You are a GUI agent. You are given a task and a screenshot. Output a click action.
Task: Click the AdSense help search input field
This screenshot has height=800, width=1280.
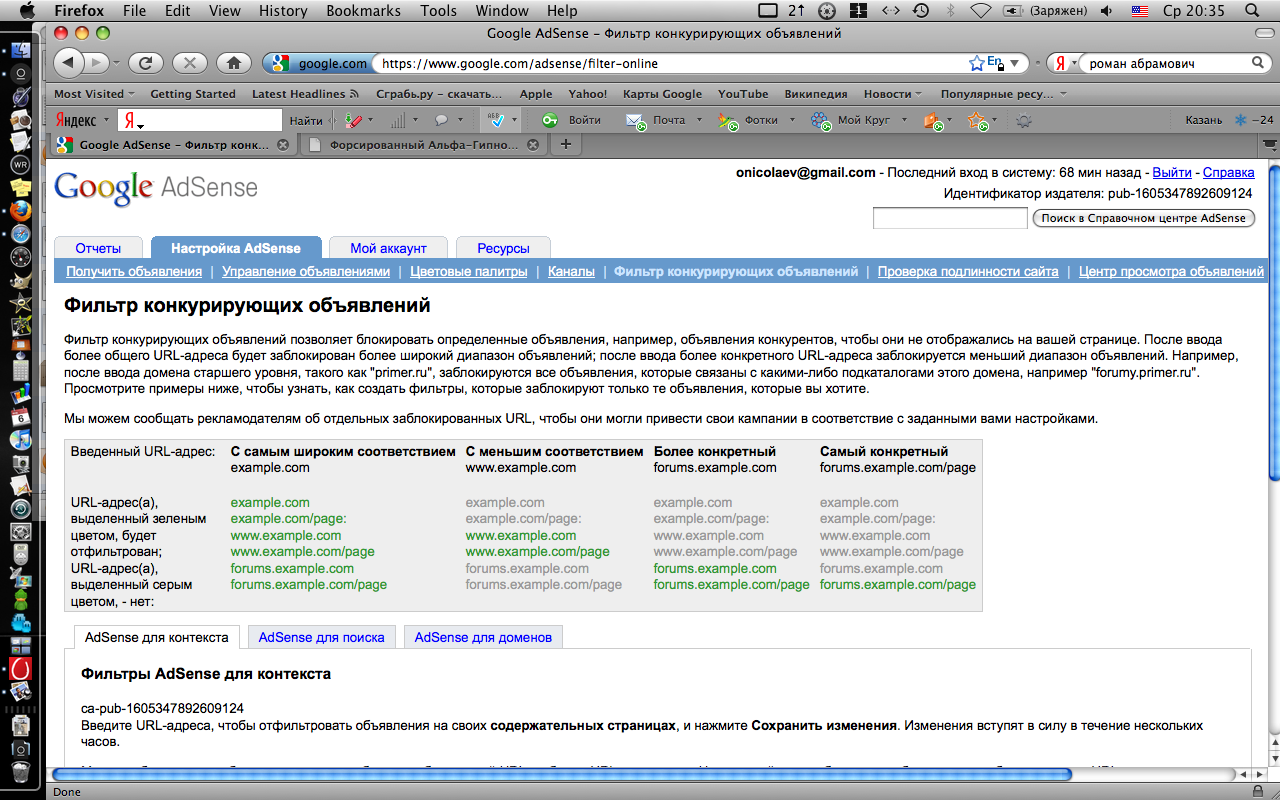949,218
